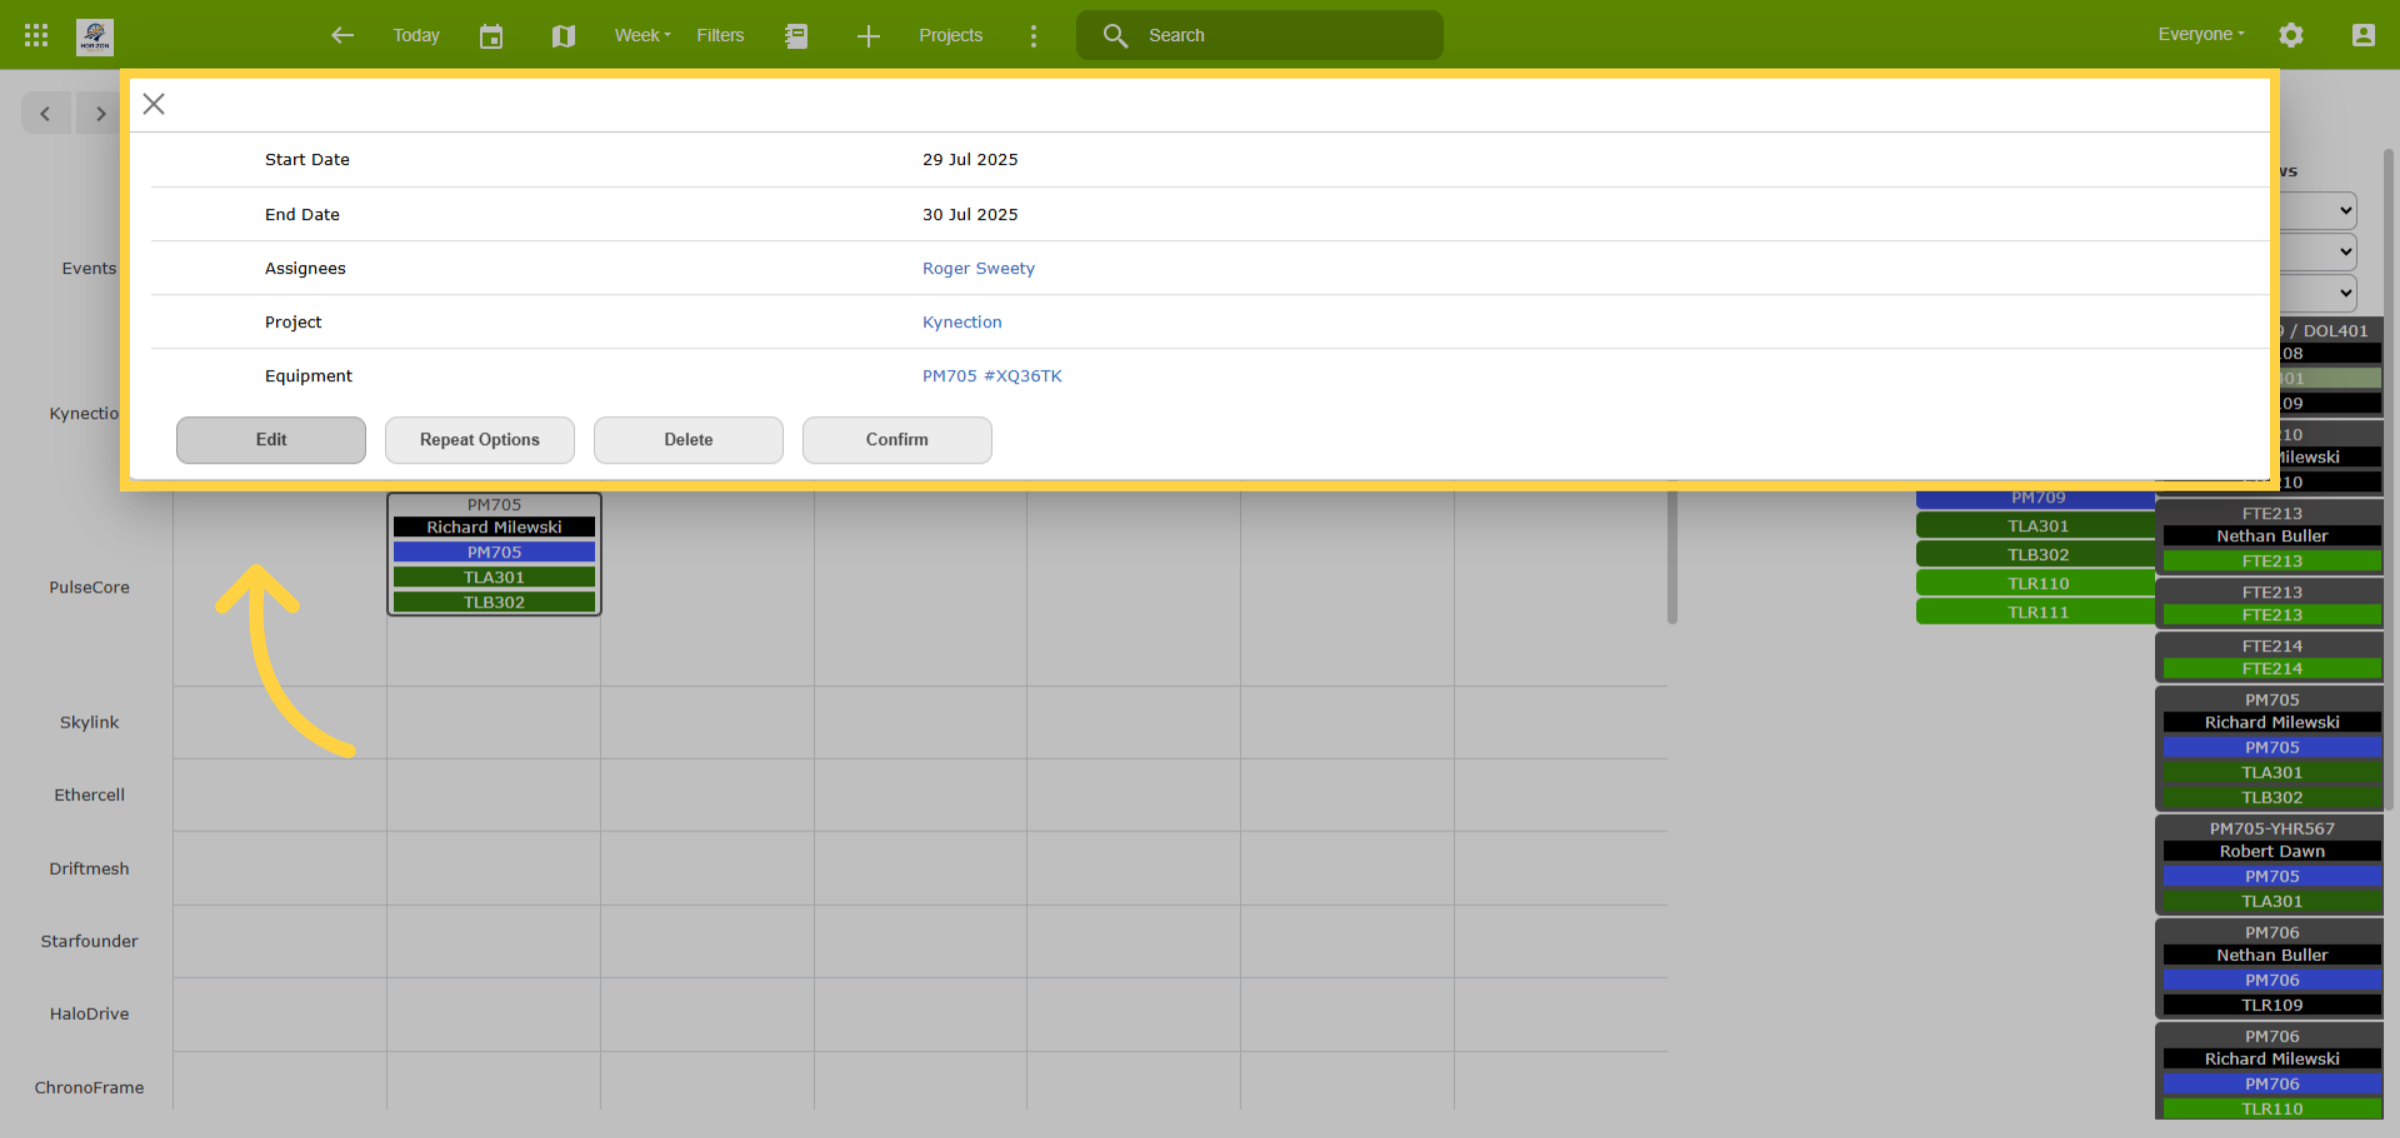Click the Skylink row label
This screenshot has height=1138, width=2400.
click(89, 722)
